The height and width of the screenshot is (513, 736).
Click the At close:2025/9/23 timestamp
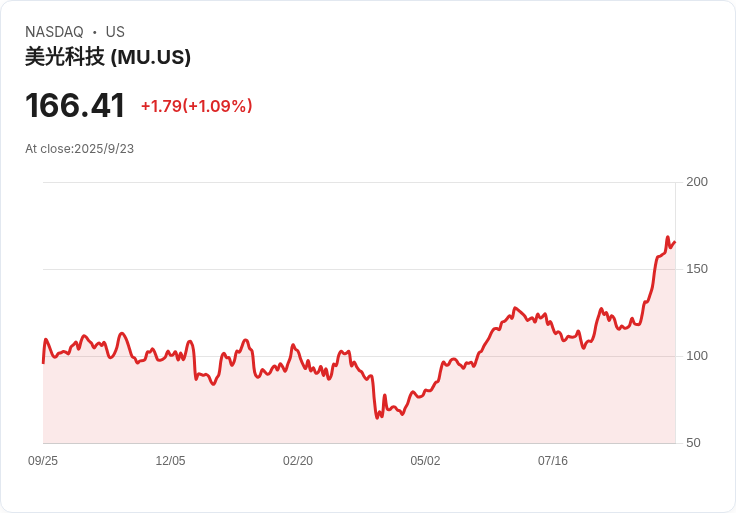coord(79,149)
